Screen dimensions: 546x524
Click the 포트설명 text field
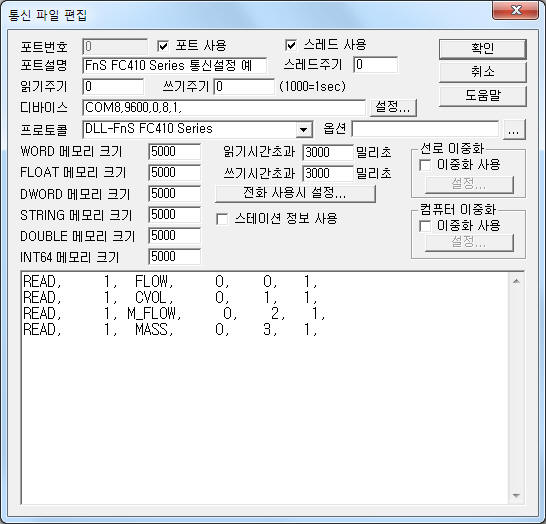(x=175, y=65)
